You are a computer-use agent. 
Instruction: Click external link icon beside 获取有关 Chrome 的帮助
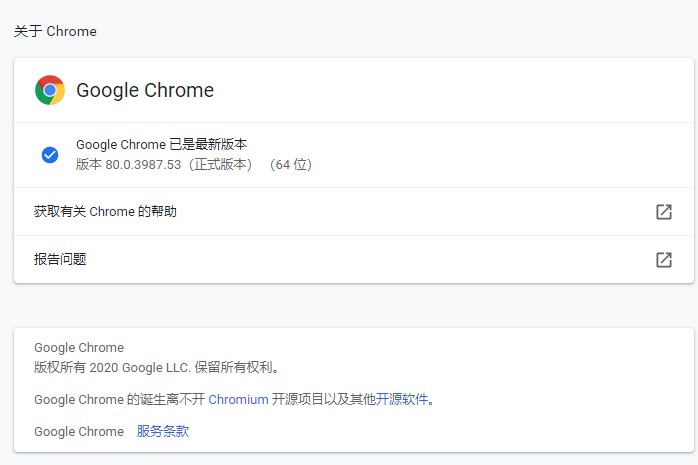pos(663,212)
